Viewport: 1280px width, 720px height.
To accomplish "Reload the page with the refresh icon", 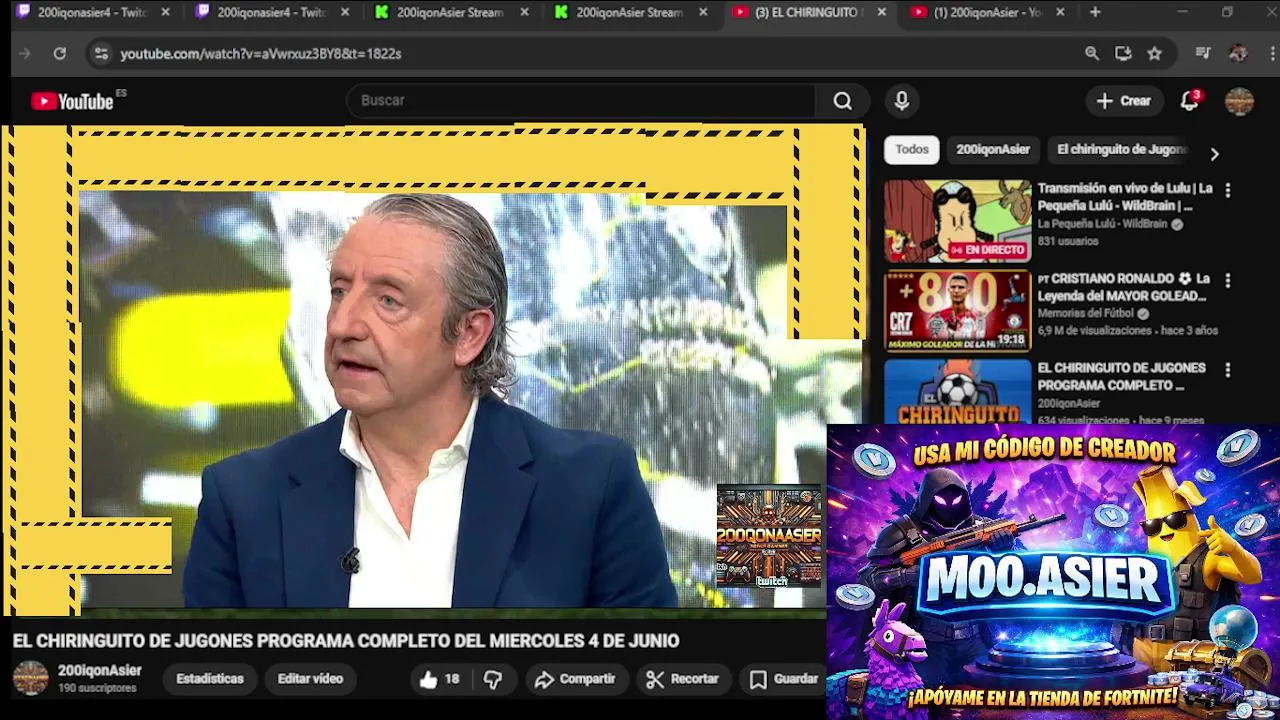I will 60,54.
